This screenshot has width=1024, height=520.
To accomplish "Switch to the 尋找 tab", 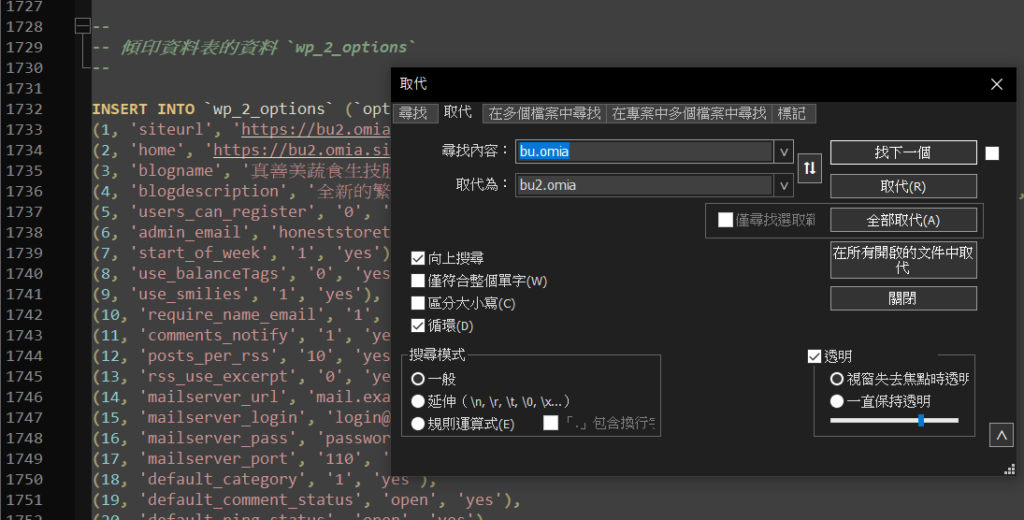I will point(413,113).
